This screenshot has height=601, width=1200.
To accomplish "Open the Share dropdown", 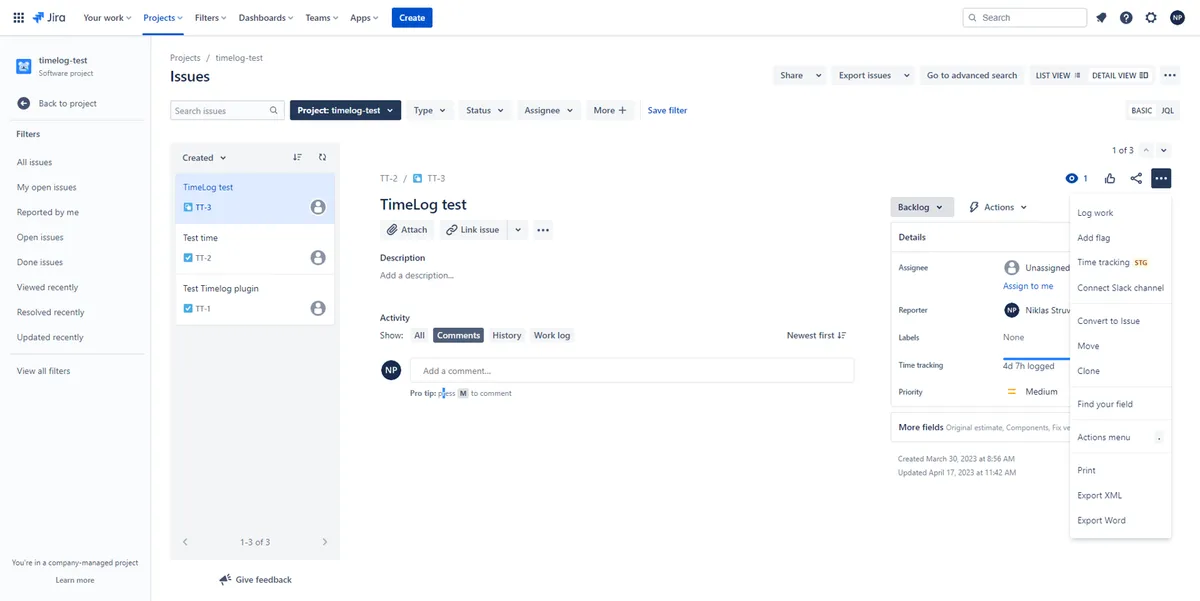I will point(799,75).
